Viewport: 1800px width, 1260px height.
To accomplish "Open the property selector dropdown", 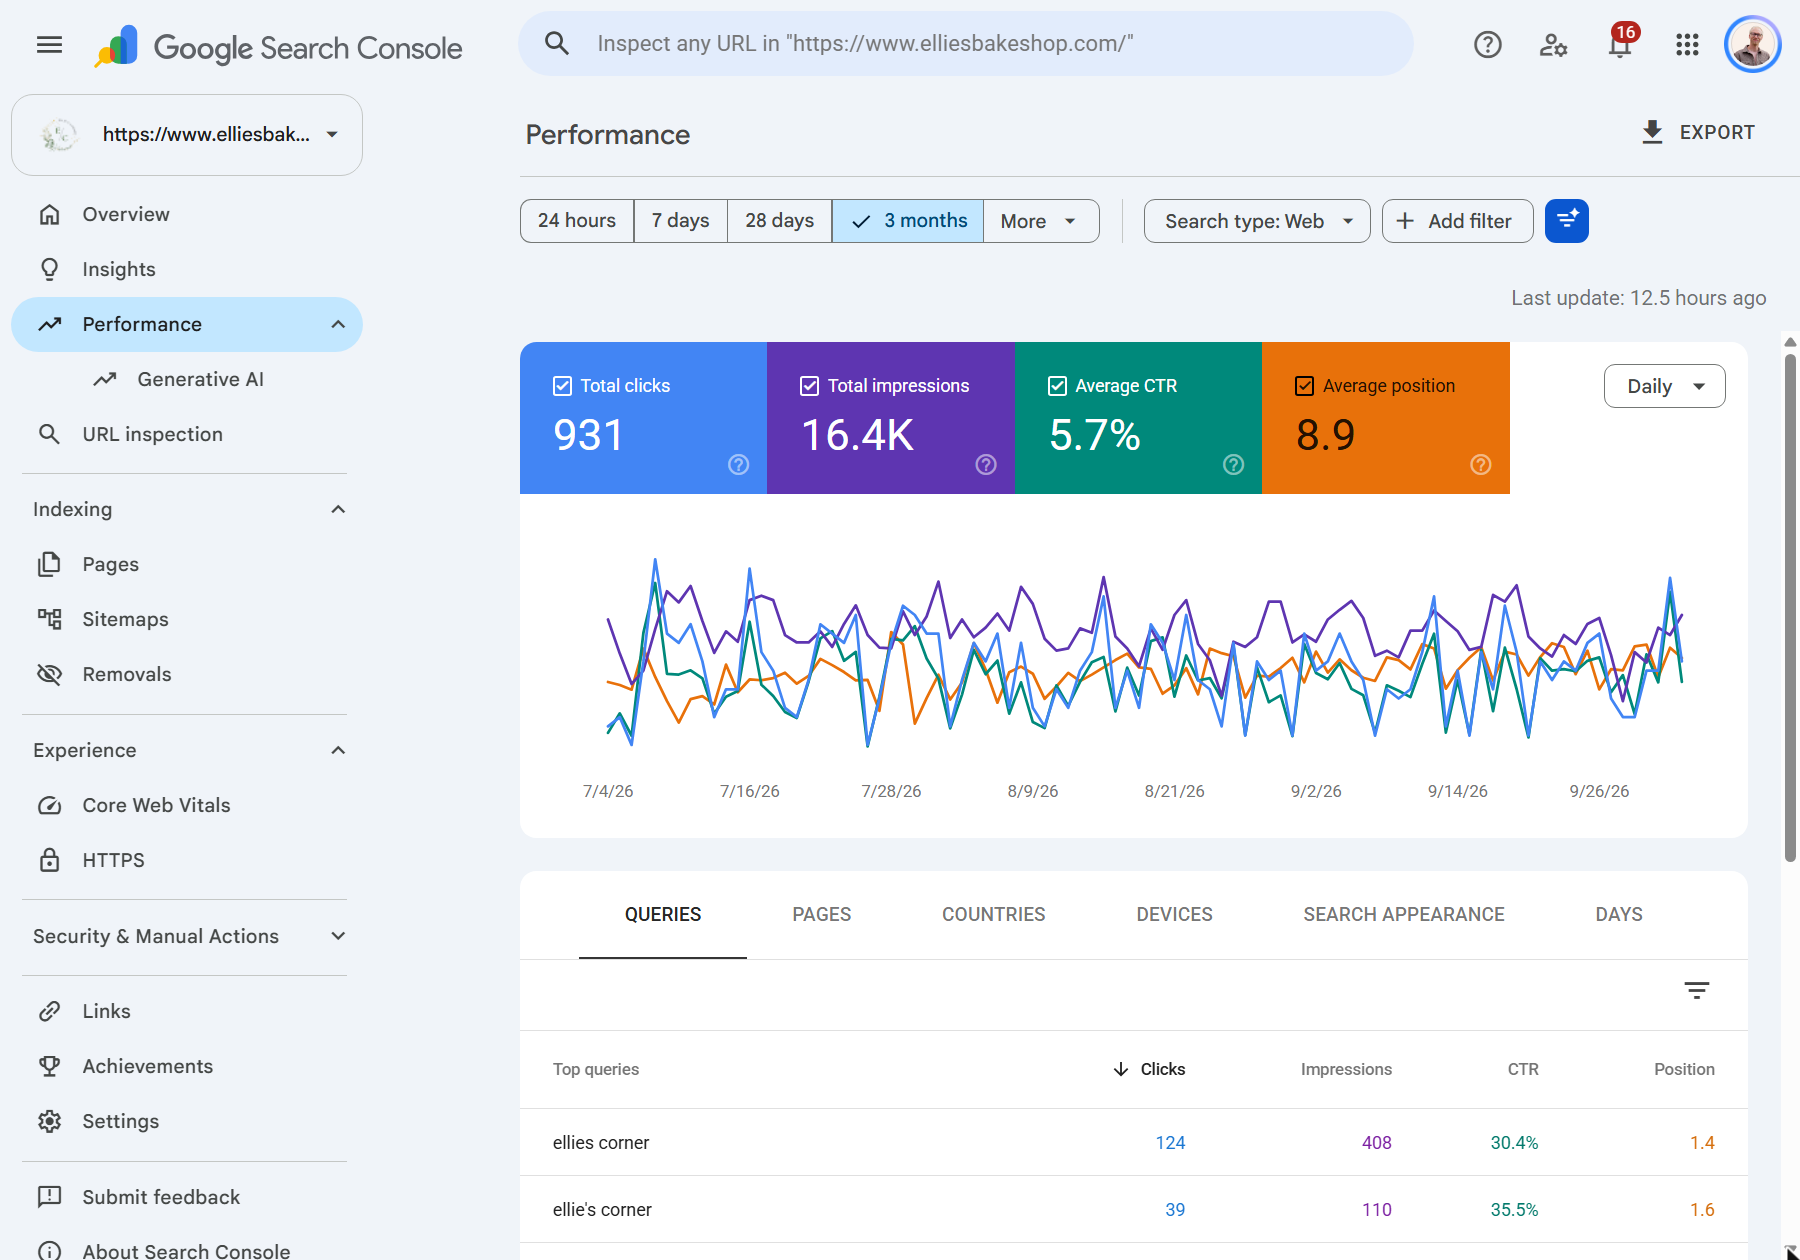I will point(187,135).
